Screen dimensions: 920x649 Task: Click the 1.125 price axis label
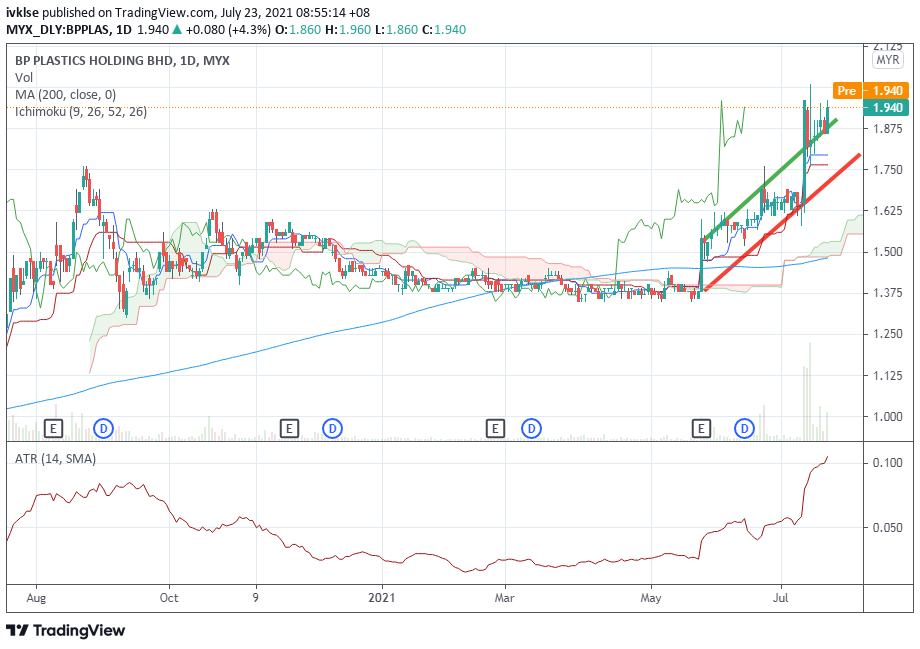(887, 376)
